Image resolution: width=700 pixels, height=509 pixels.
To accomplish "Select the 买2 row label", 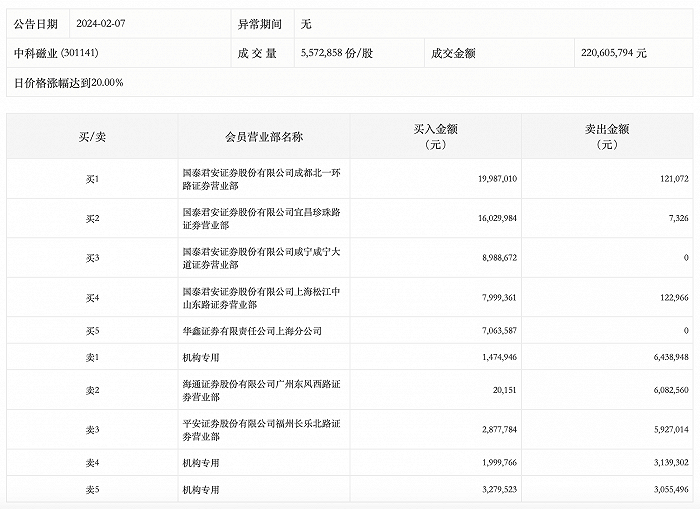I will click(x=92, y=218).
